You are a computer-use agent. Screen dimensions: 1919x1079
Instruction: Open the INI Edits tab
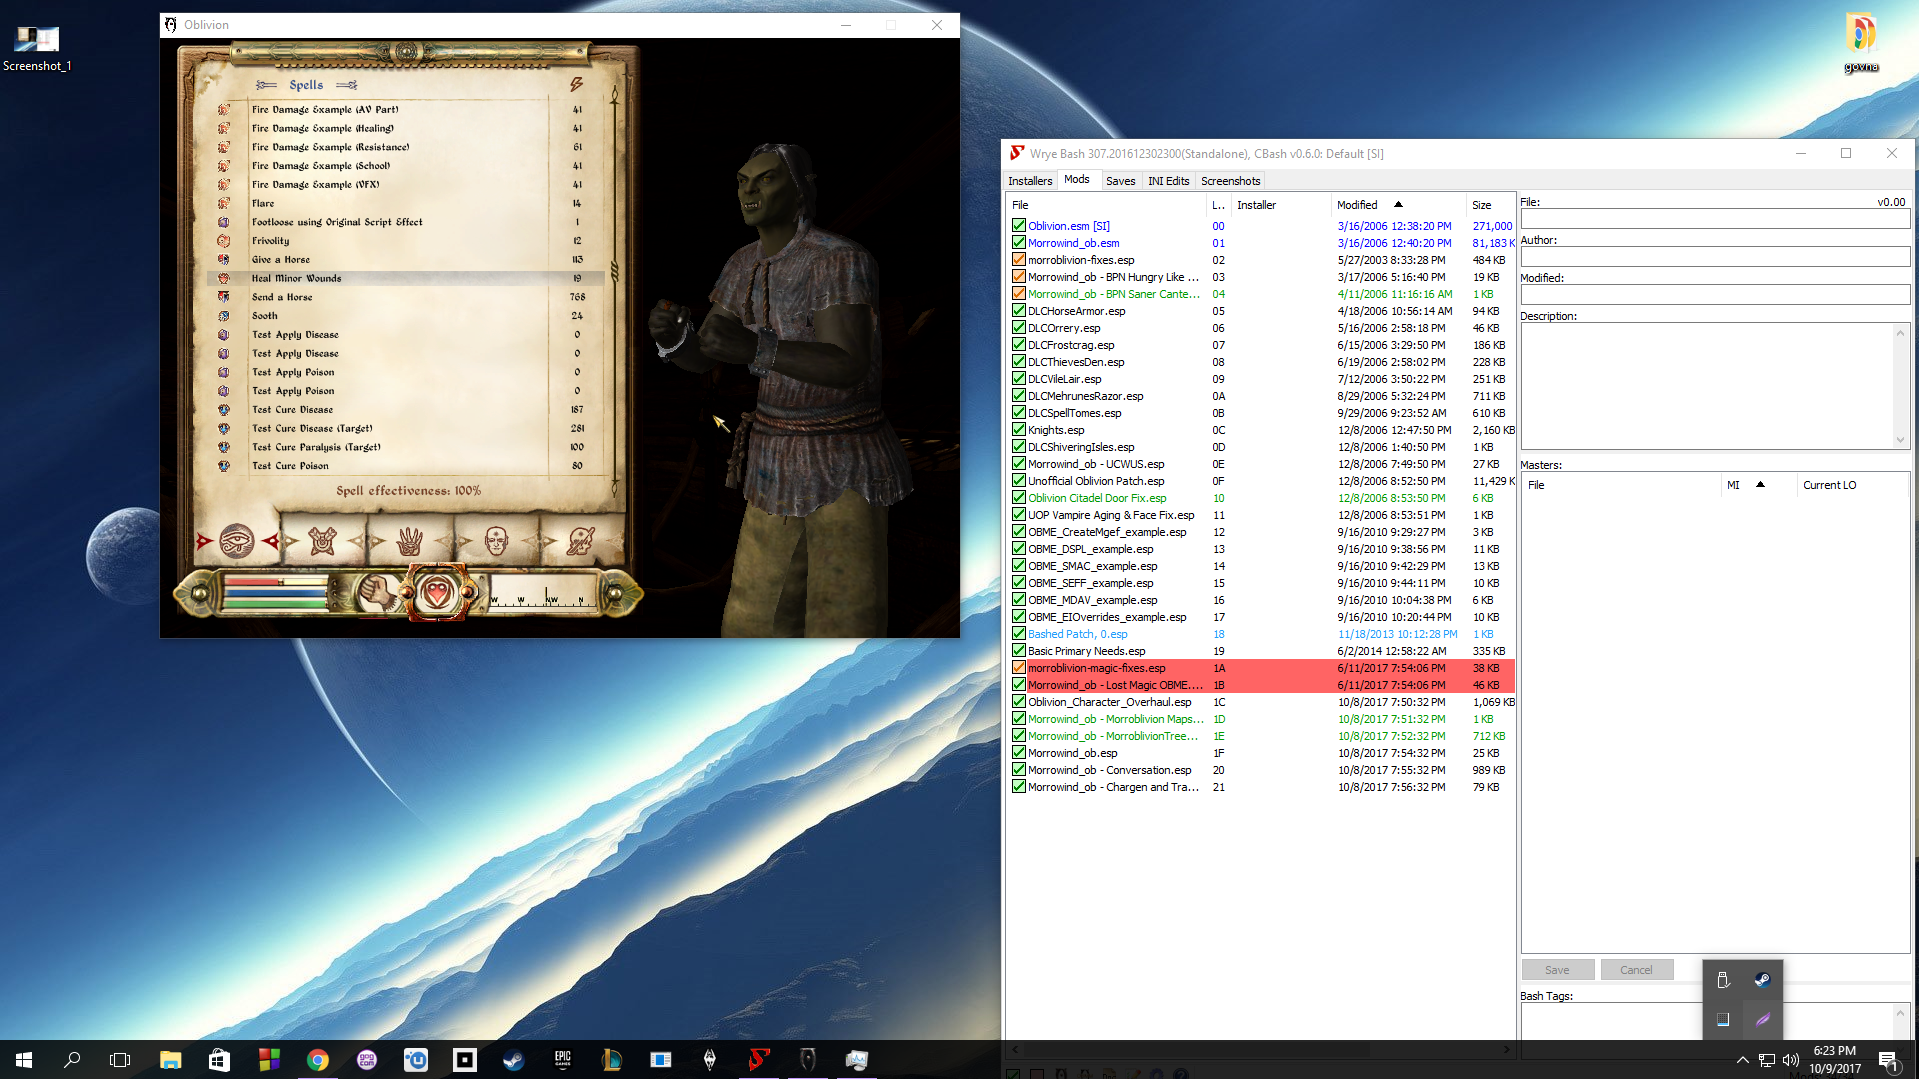(1168, 181)
